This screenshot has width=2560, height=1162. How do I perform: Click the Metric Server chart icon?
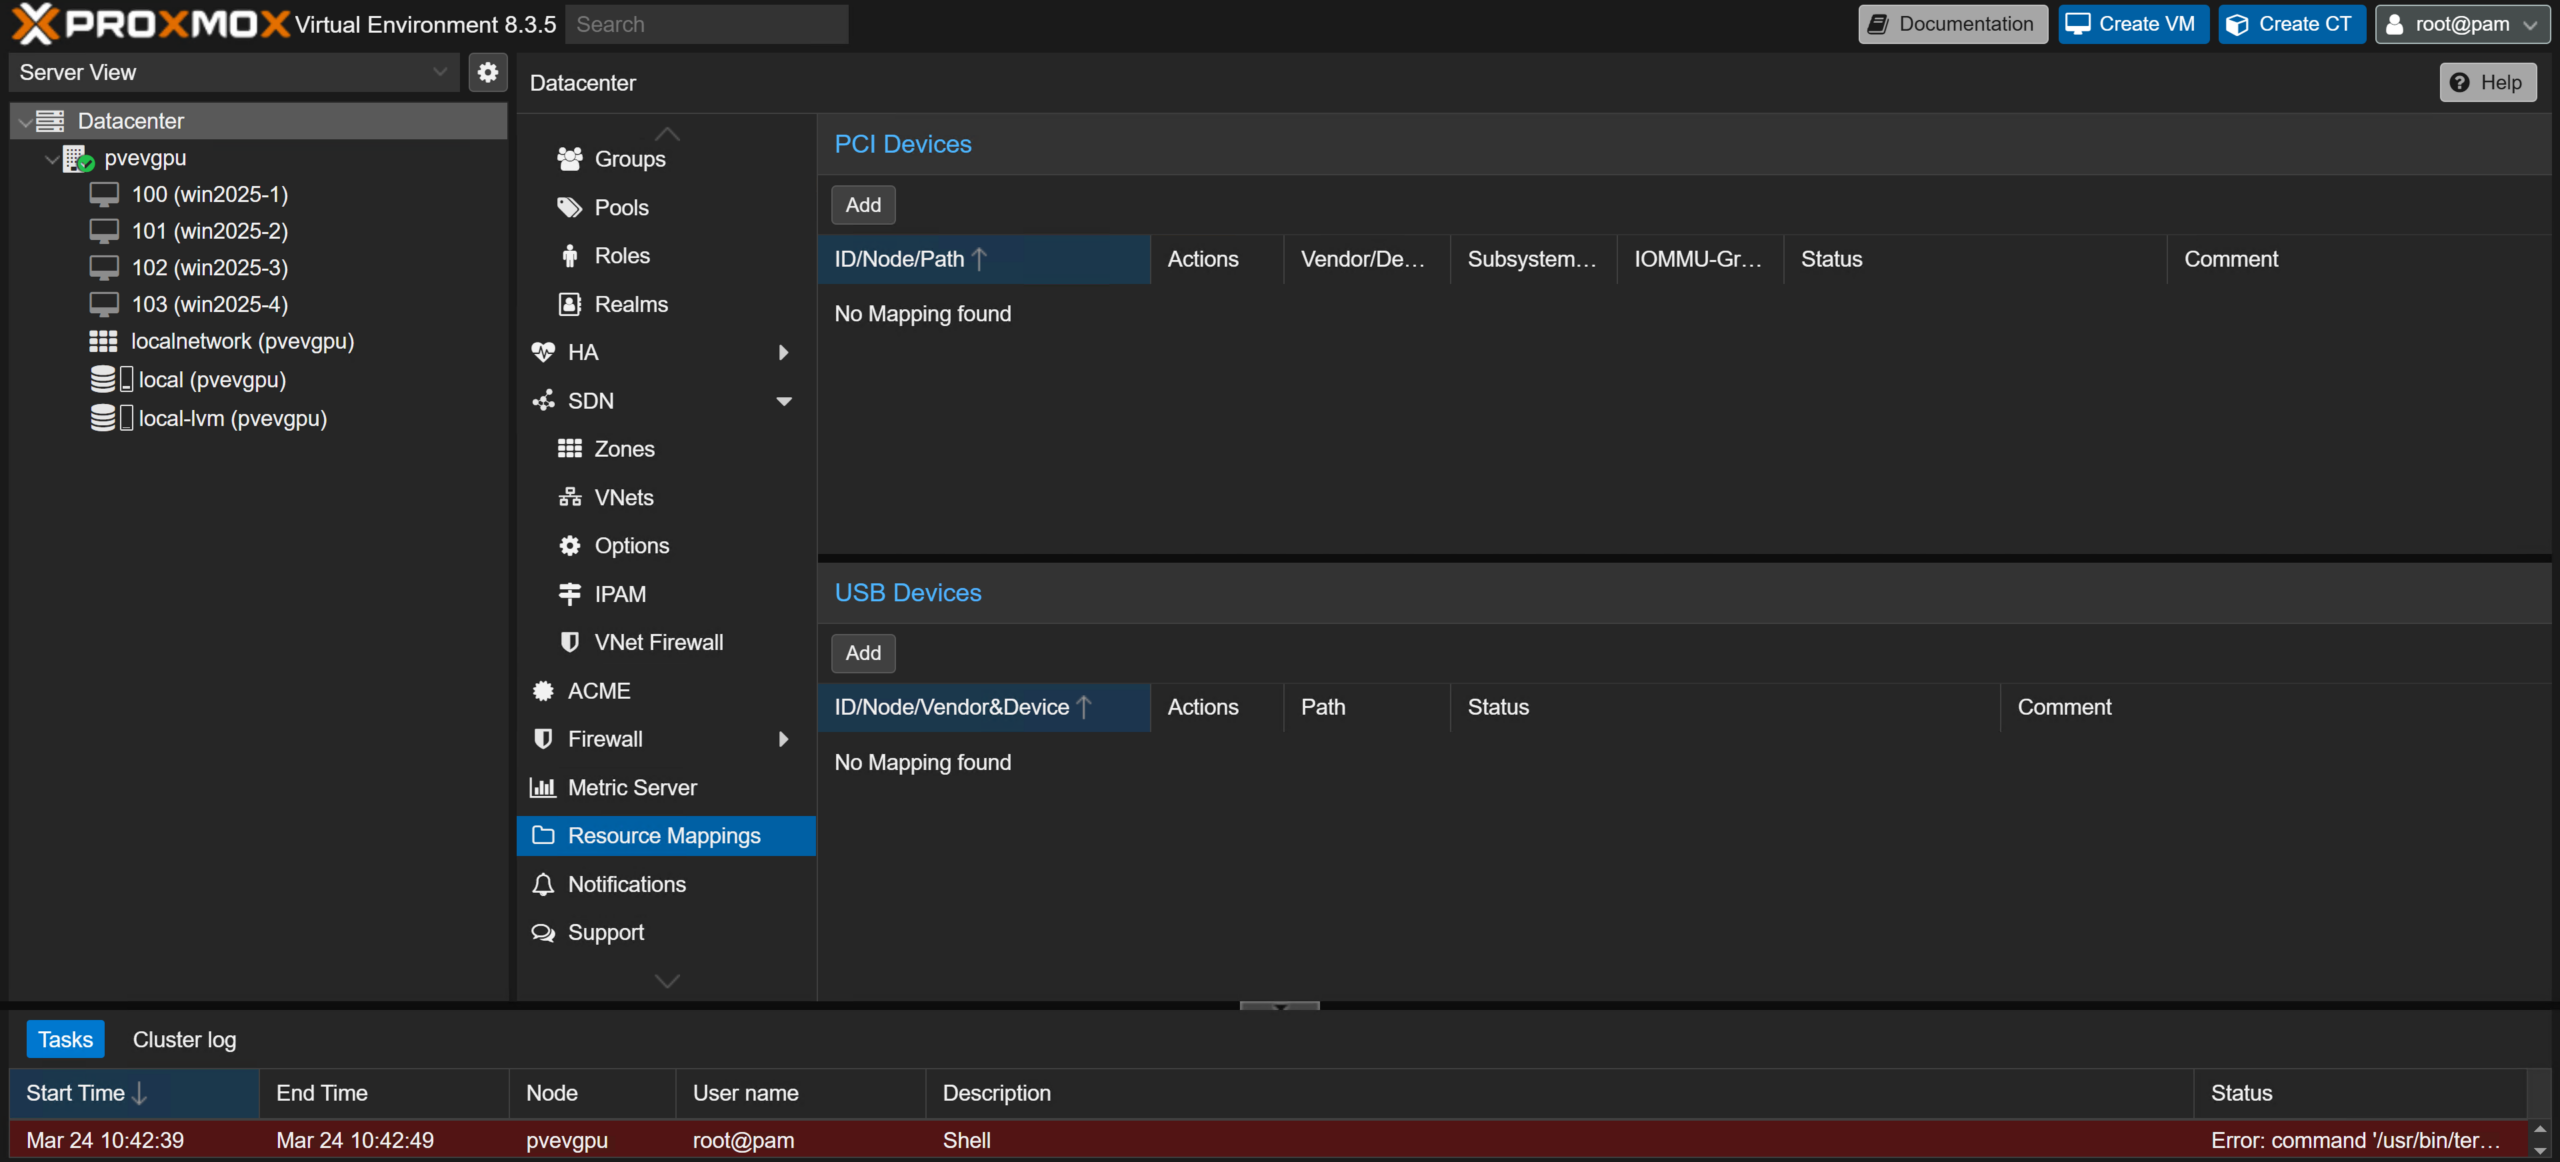(543, 788)
